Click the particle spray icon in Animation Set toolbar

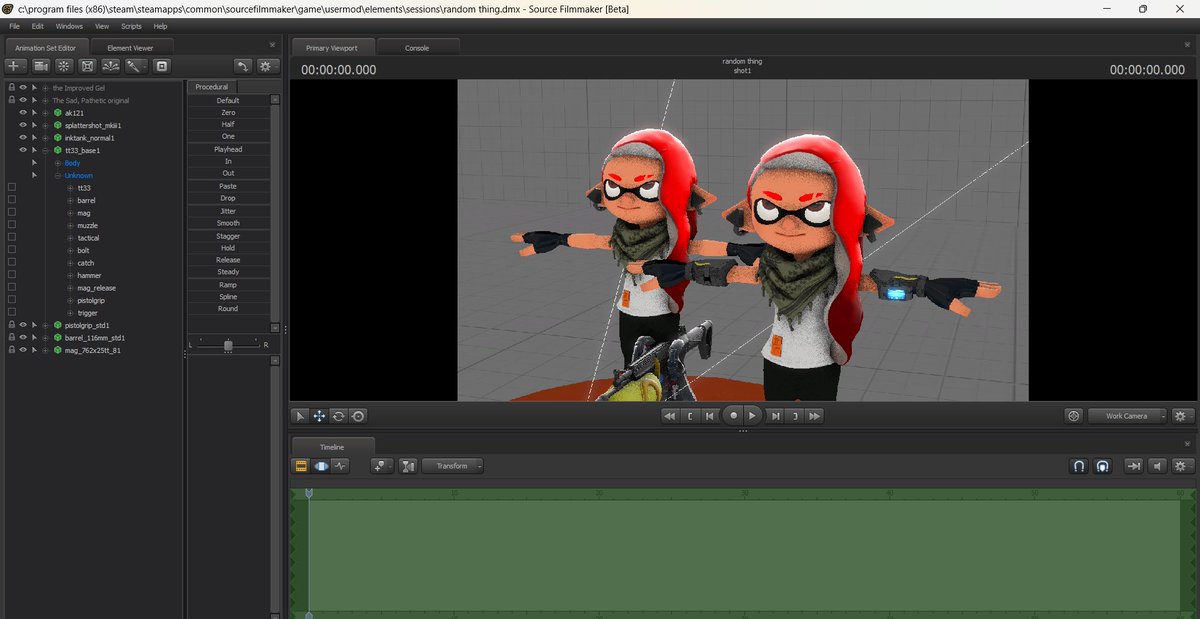tap(111, 65)
